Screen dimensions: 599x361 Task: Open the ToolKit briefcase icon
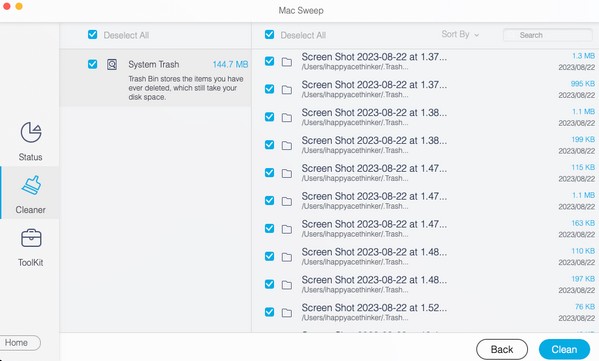coord(31,238)
